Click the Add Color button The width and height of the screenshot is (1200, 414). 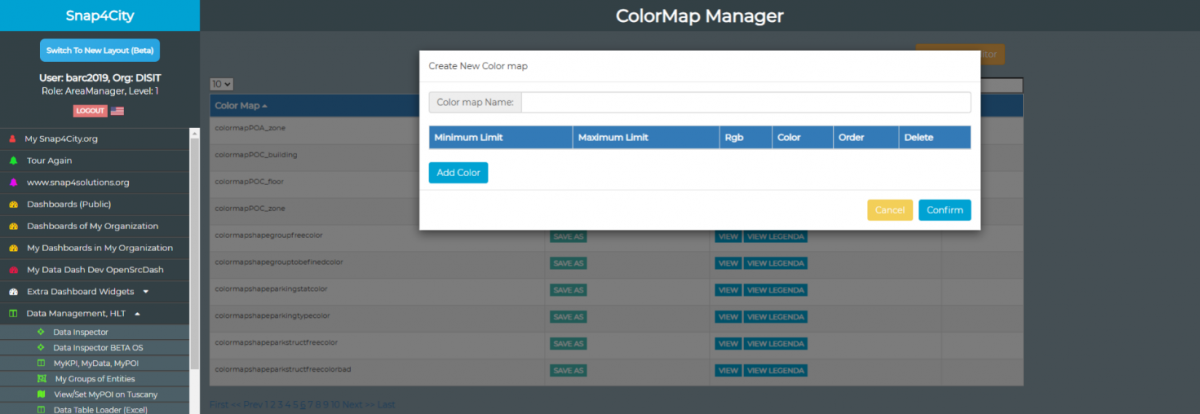(458, 173)
